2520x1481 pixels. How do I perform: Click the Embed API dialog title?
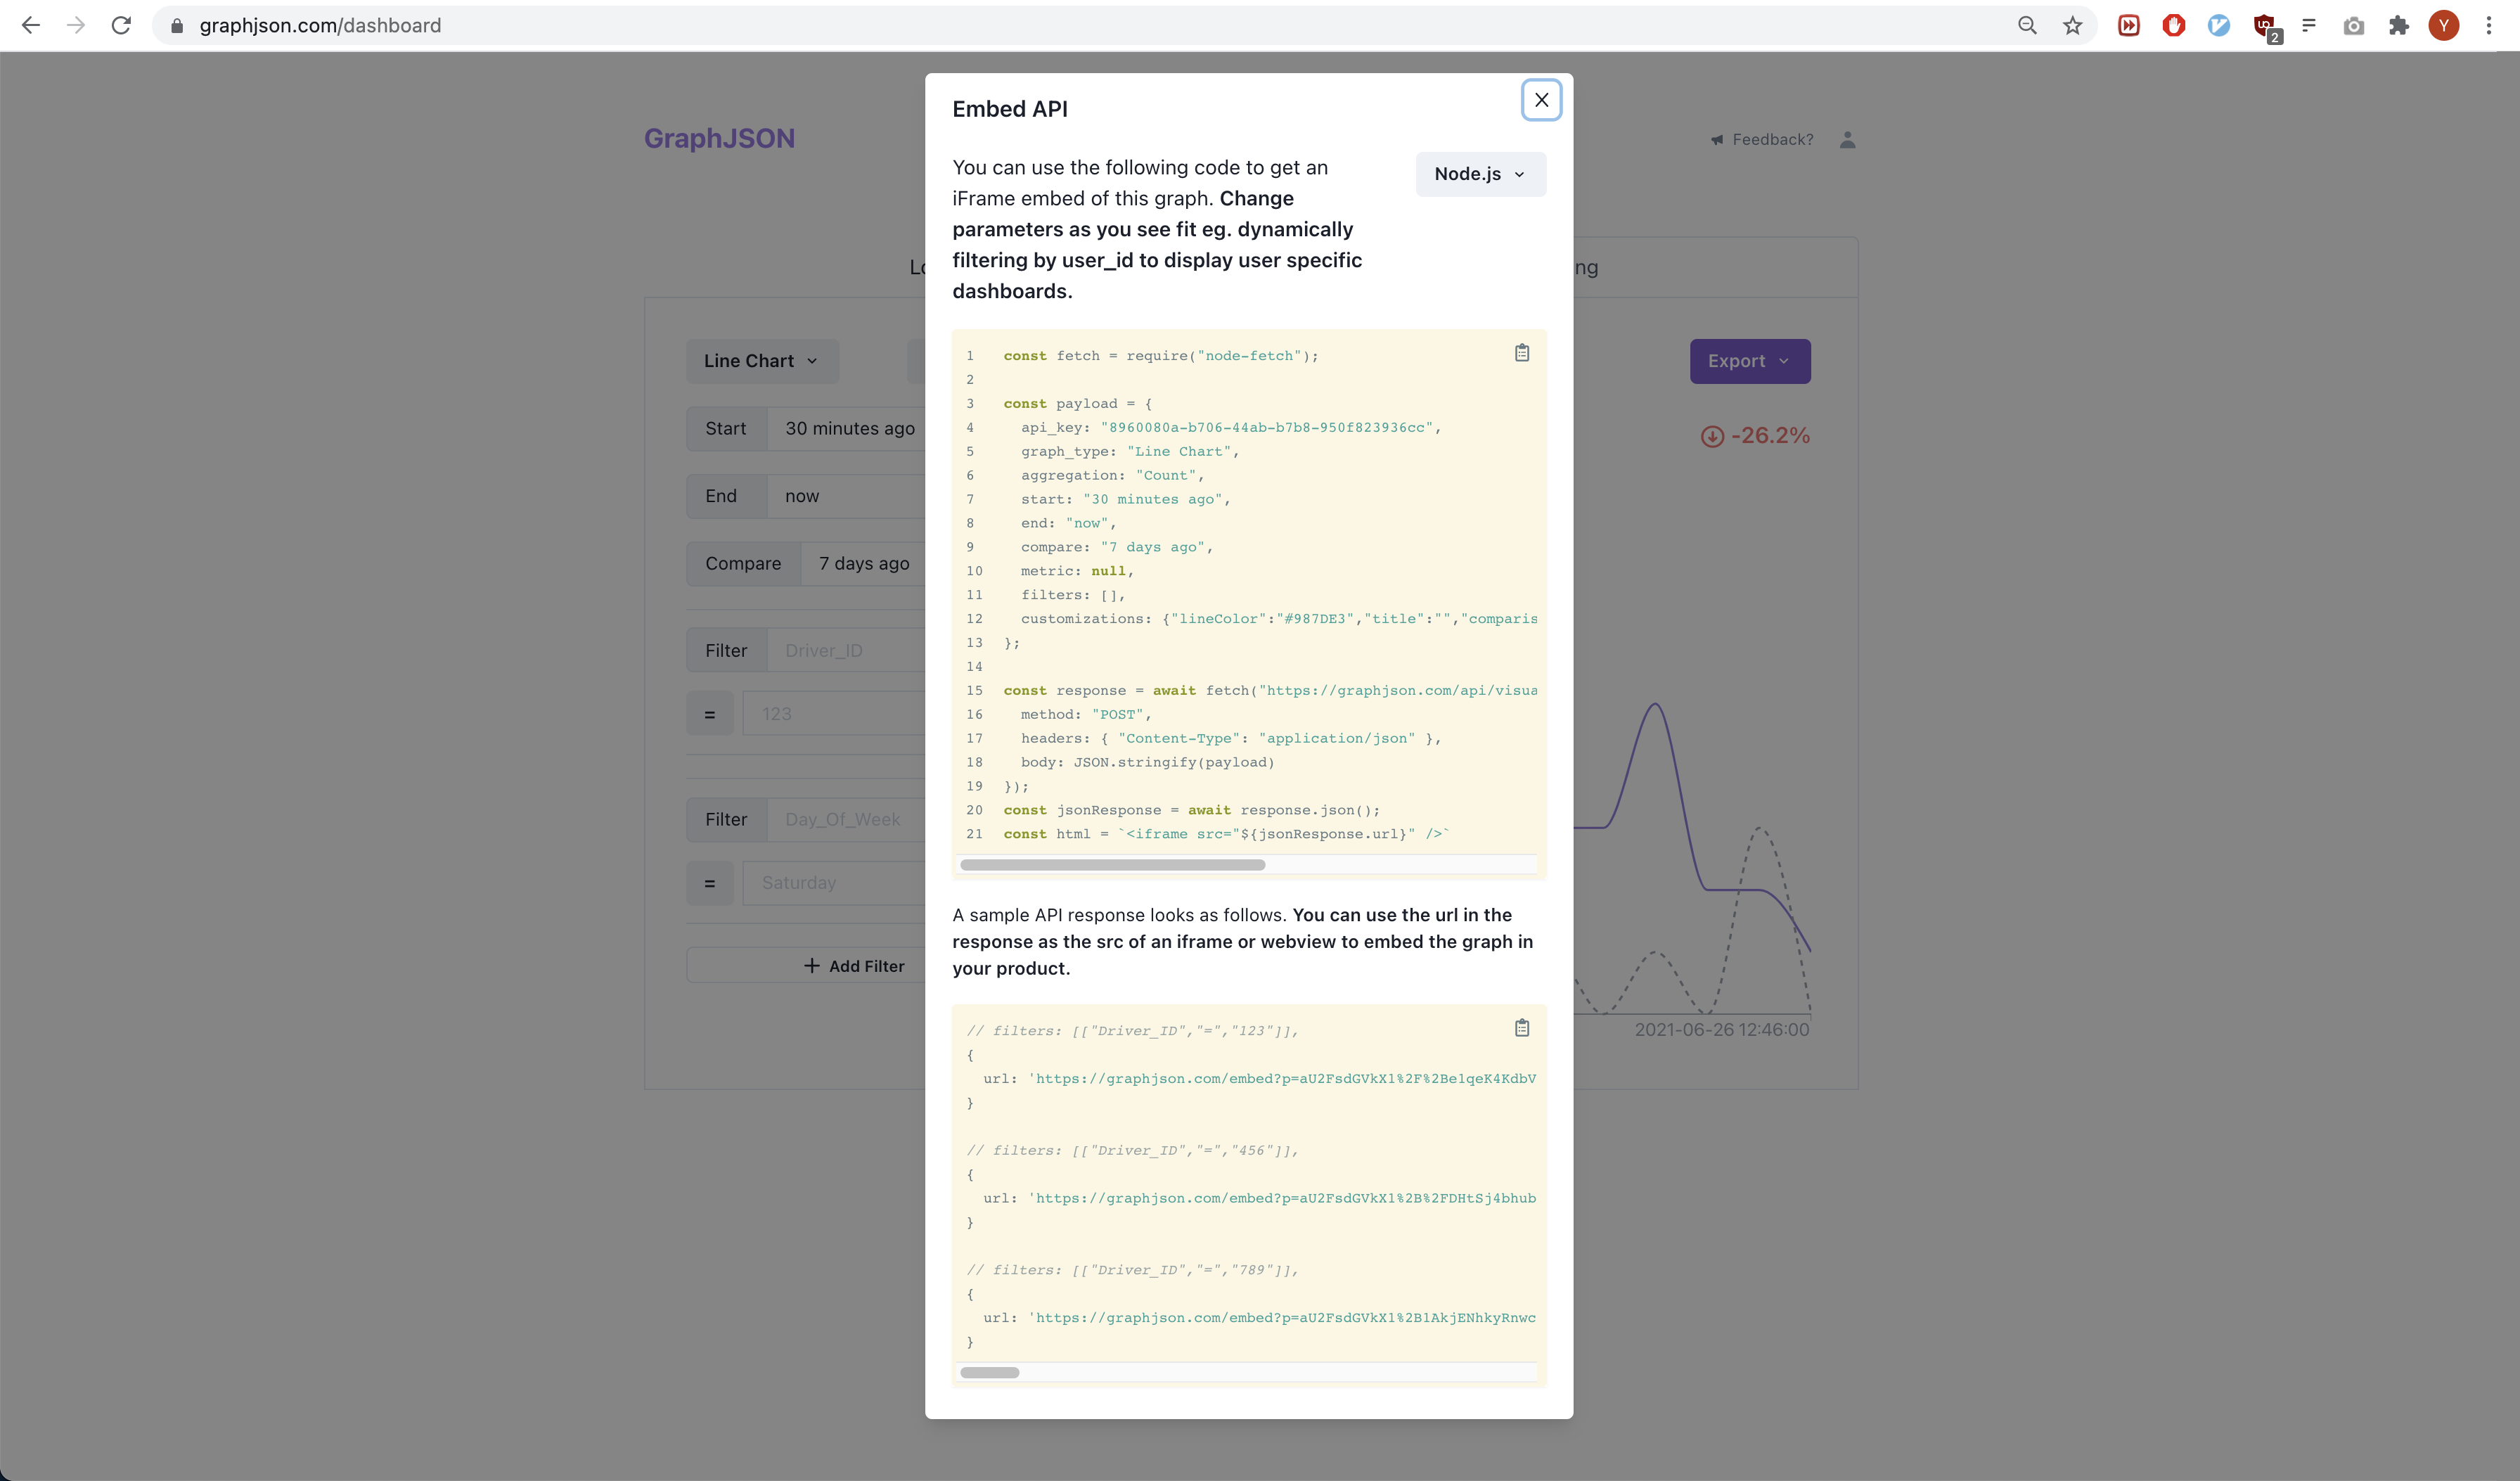click(x=1009, y=109)
